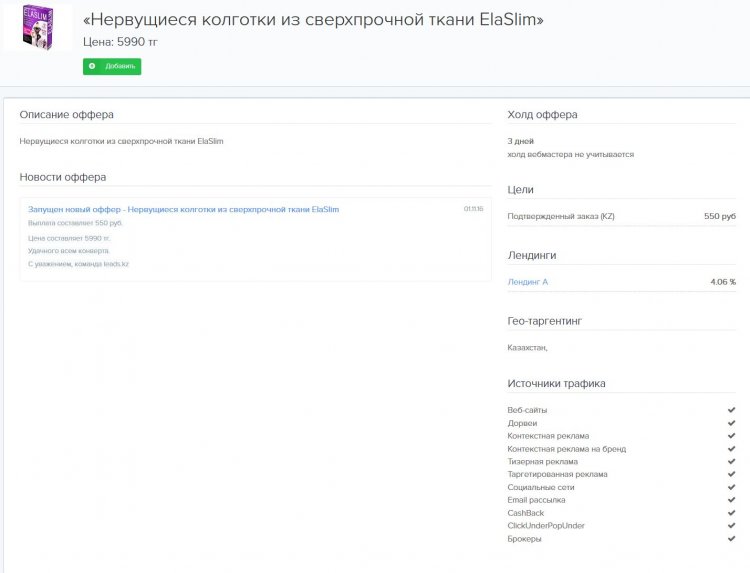Open the Лендинг A link
Image resolution: width=750 pixels, height=573 pixels.
coord(528,282)
